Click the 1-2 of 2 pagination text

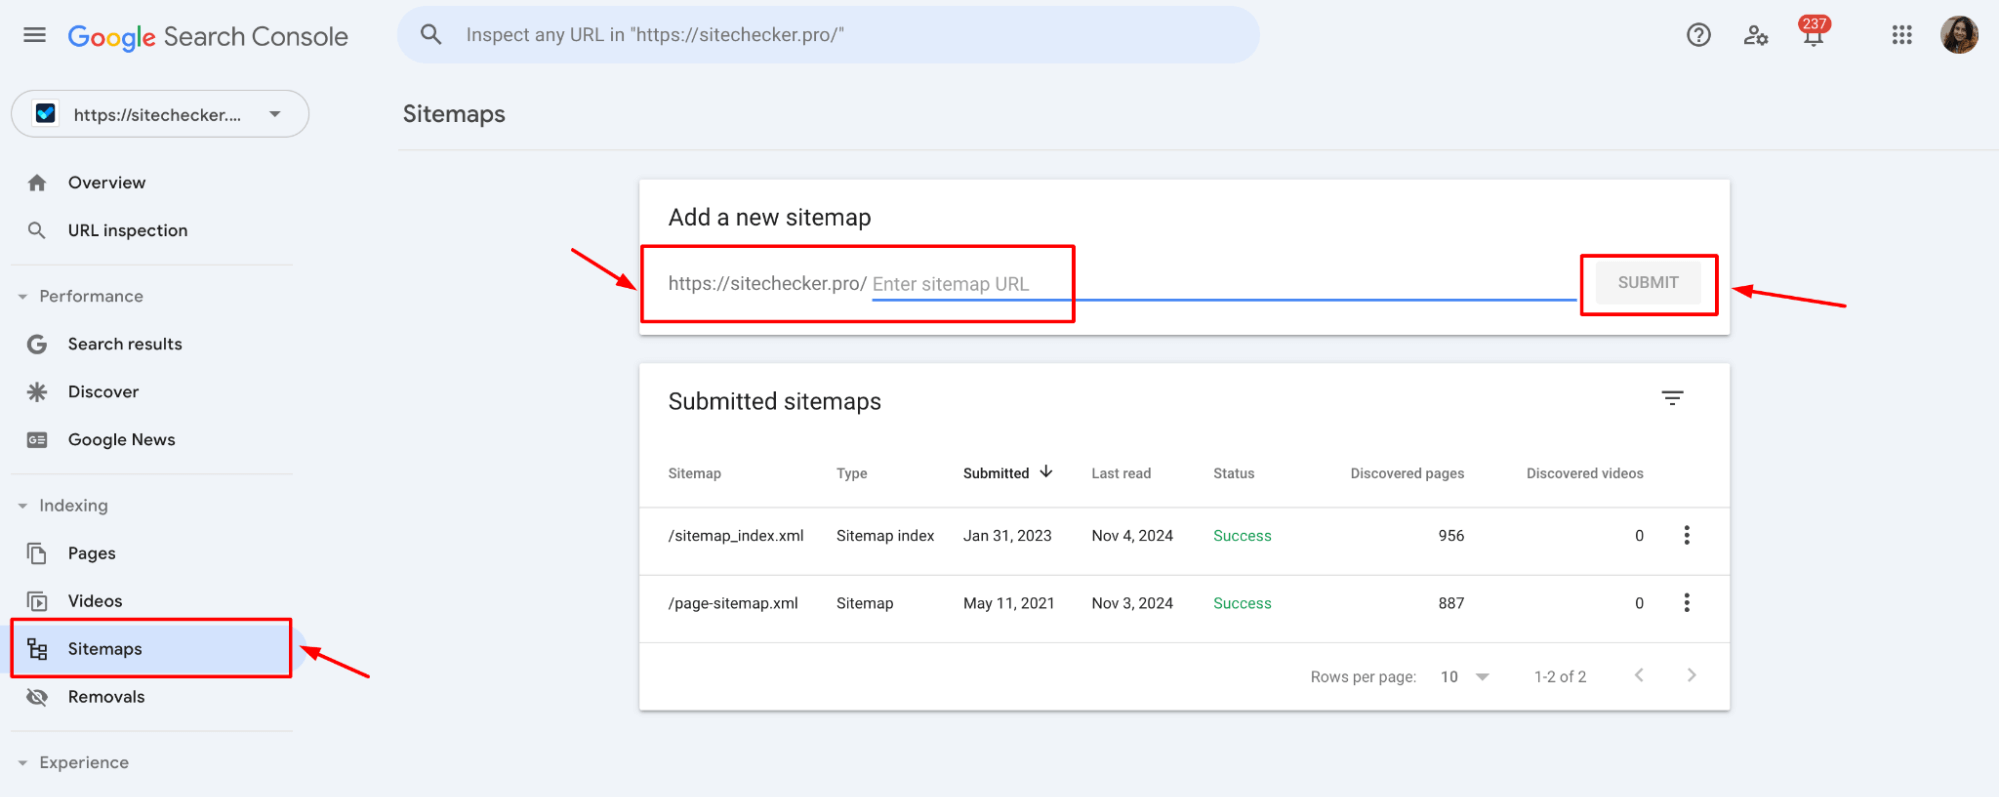[x=1560, y=677]
